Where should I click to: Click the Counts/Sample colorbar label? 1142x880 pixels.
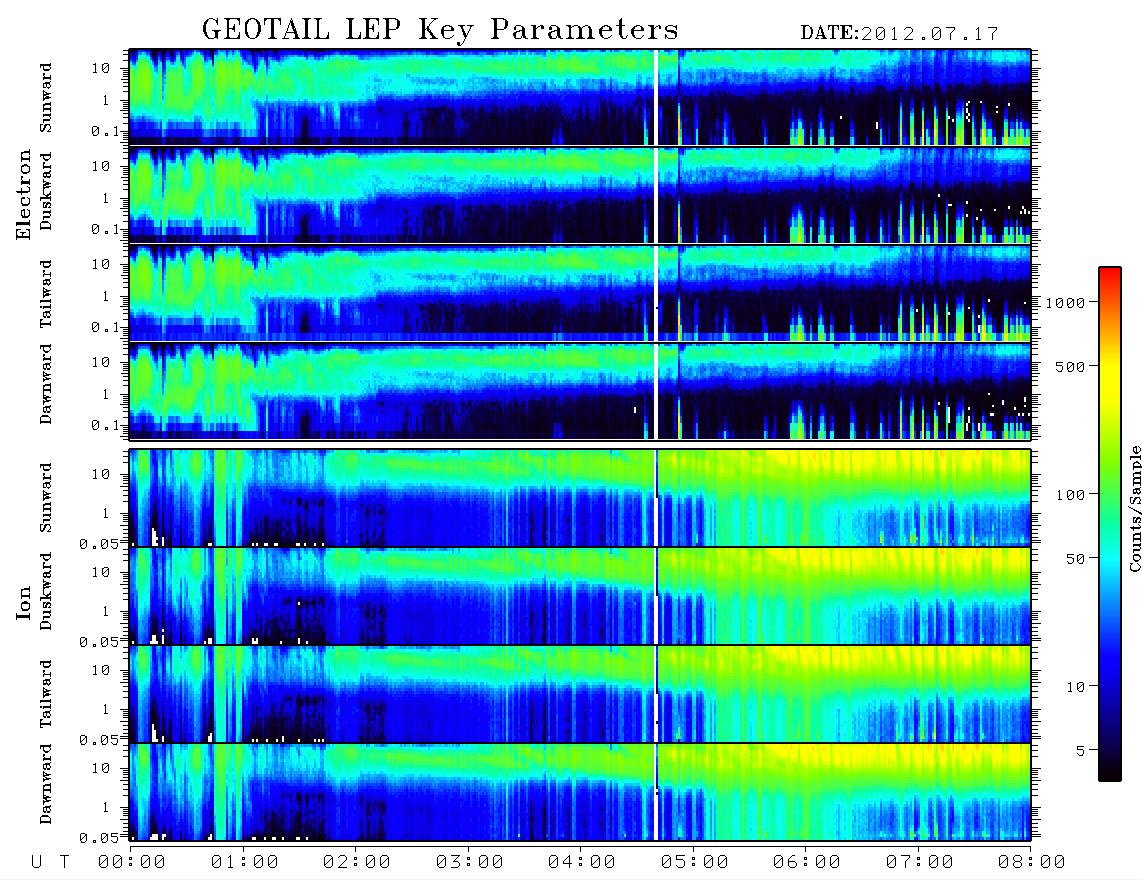point(1134,508)
